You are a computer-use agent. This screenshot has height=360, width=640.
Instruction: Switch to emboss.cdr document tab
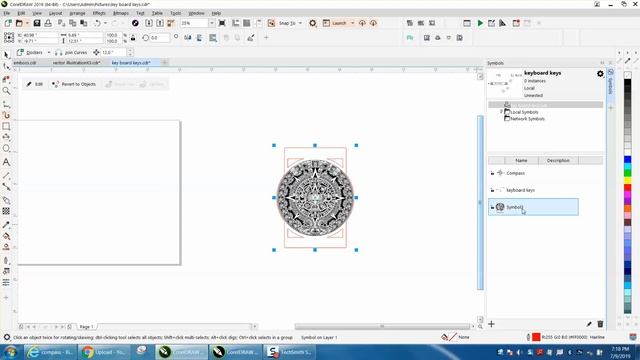tap(25, 63)
